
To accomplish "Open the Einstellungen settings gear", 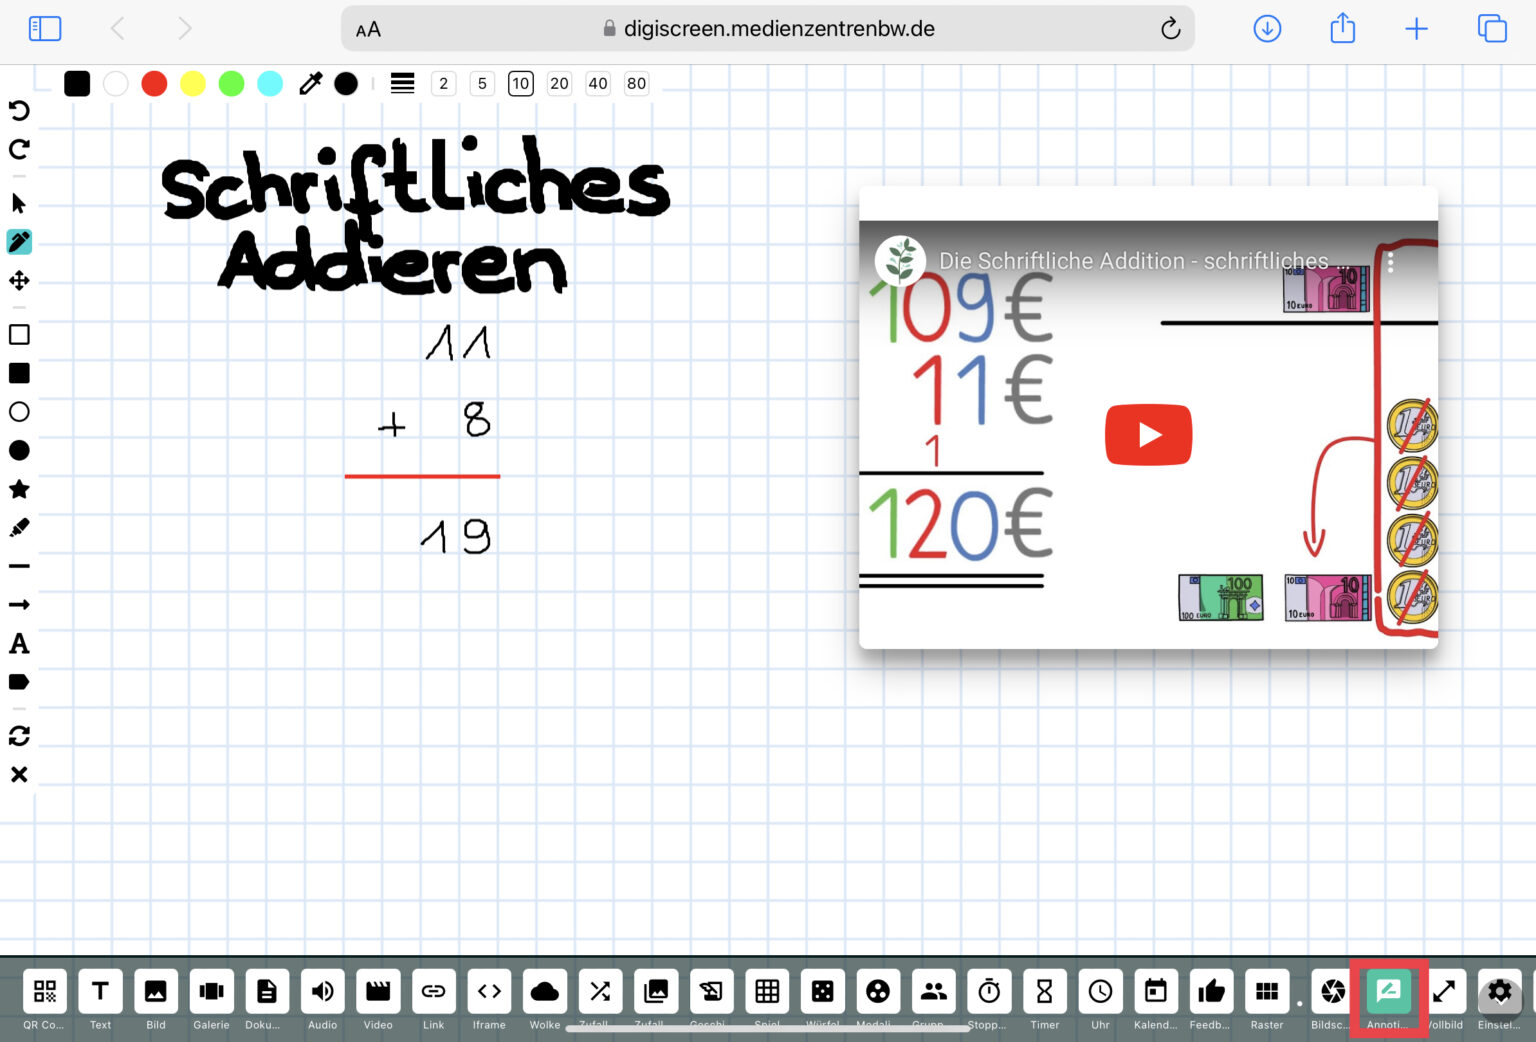I will tap(1499, 992).
